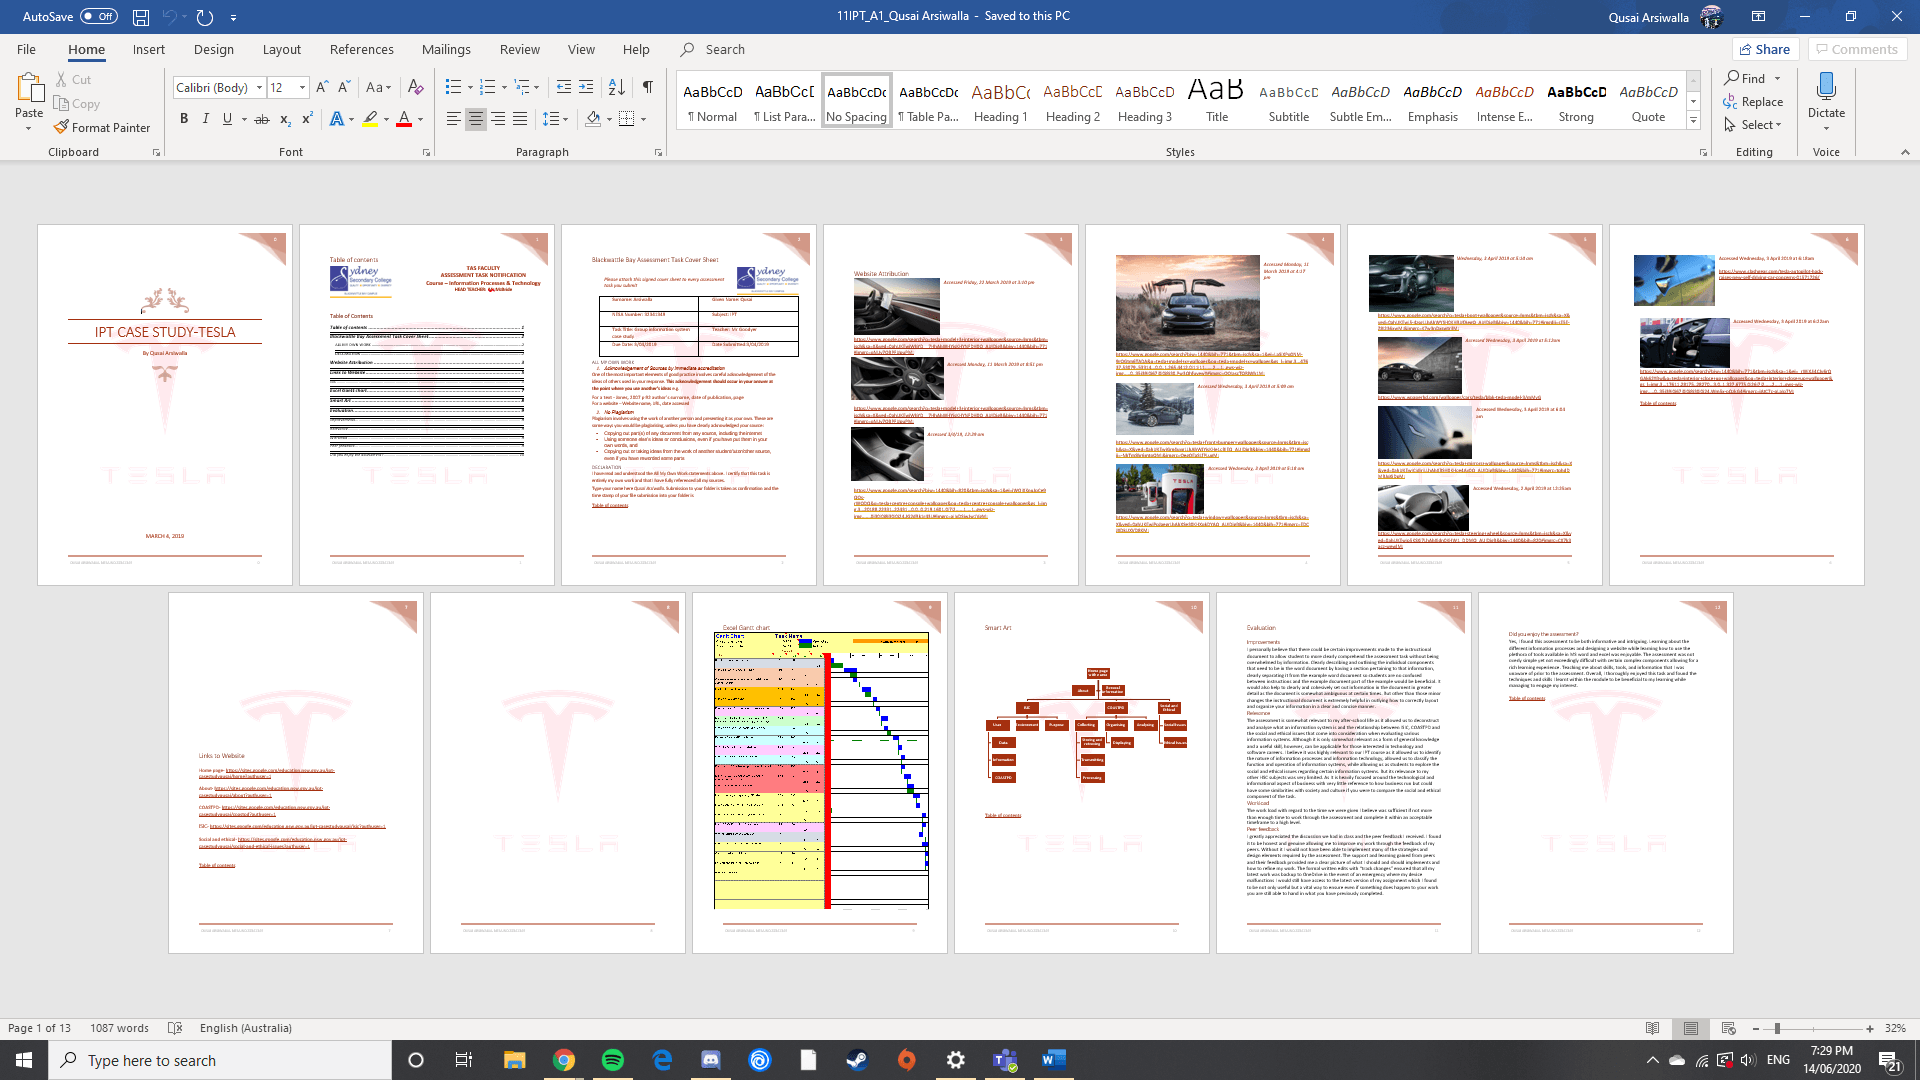Click the Find icon
The image size is (1920, 1080).
pos(1732,78)
